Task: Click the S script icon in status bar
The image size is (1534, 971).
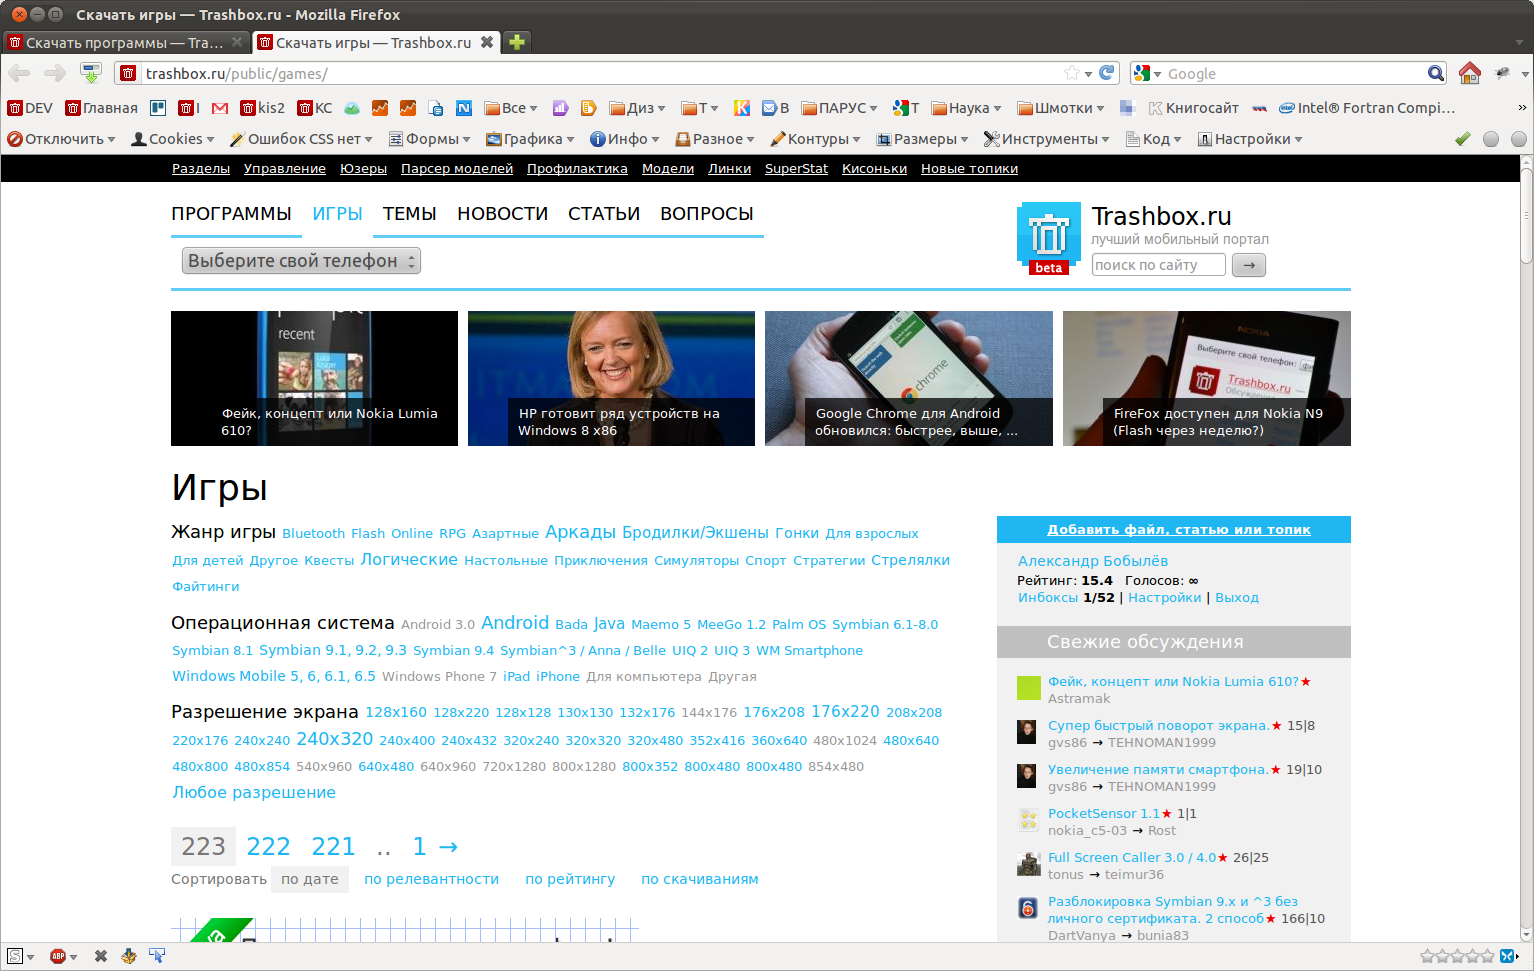Action: point(15,956)
